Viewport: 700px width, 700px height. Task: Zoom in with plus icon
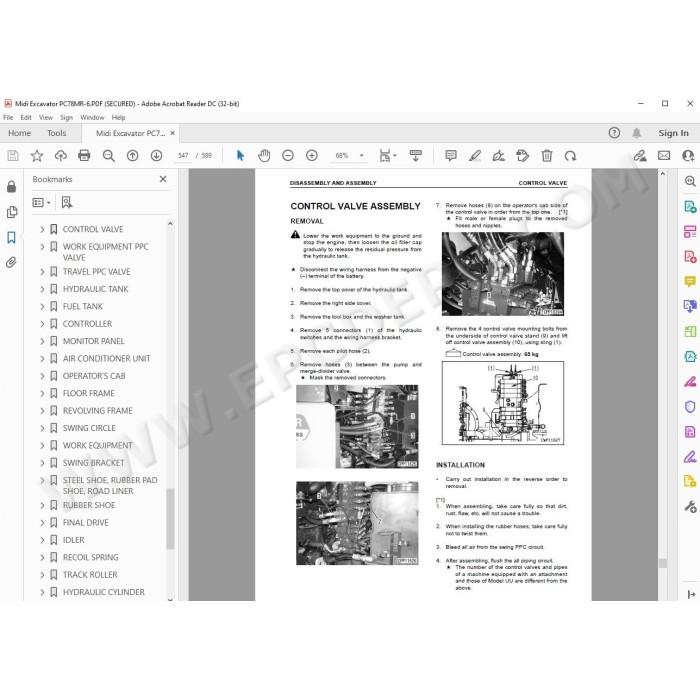click(312, 155)
